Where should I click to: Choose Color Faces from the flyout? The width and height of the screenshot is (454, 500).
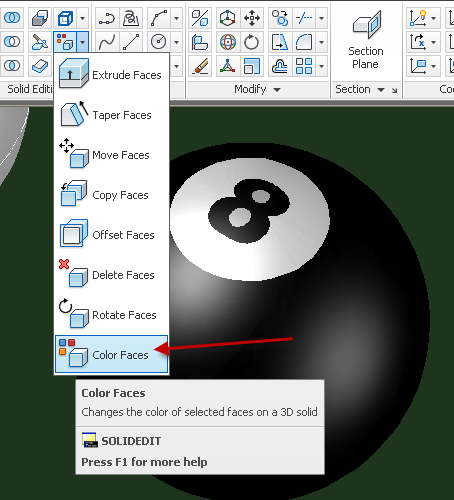111,354
